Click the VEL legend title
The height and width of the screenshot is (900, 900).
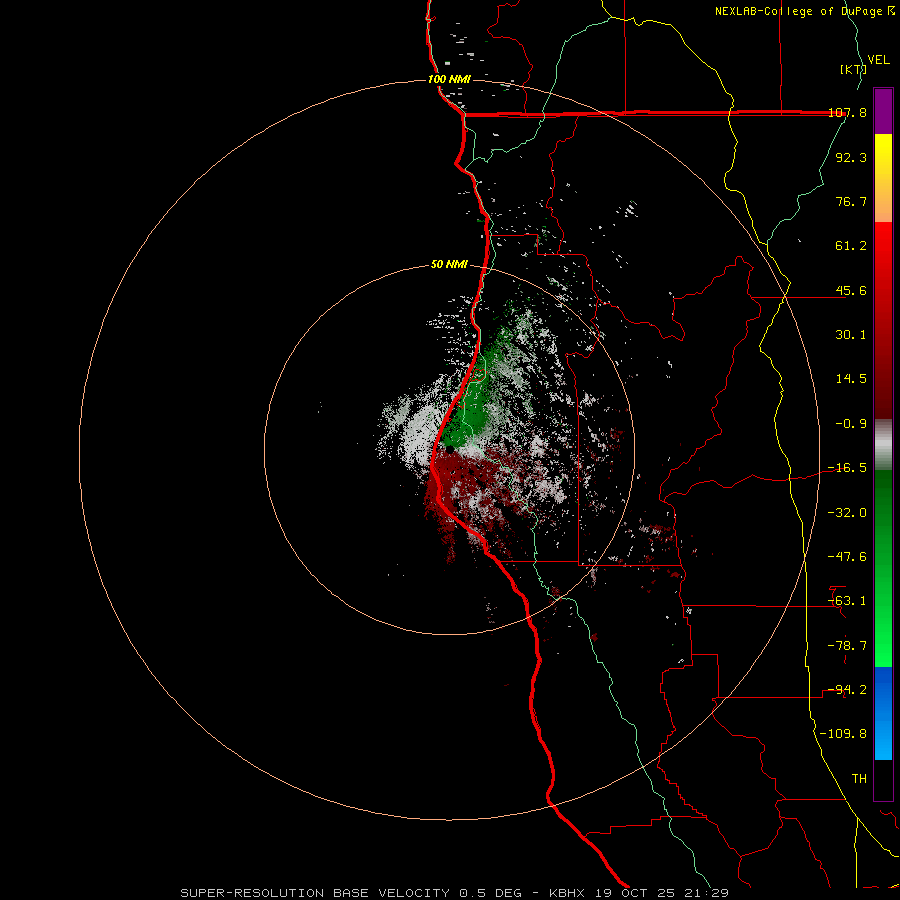[x=879, y=60]
